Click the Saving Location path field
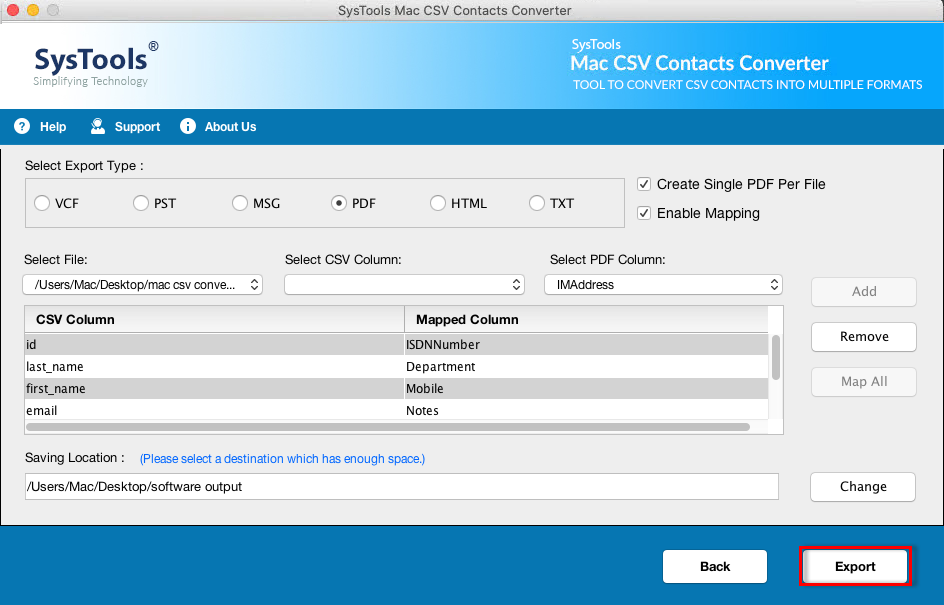The height and width of the screenshot is (605, 944). 402,486
